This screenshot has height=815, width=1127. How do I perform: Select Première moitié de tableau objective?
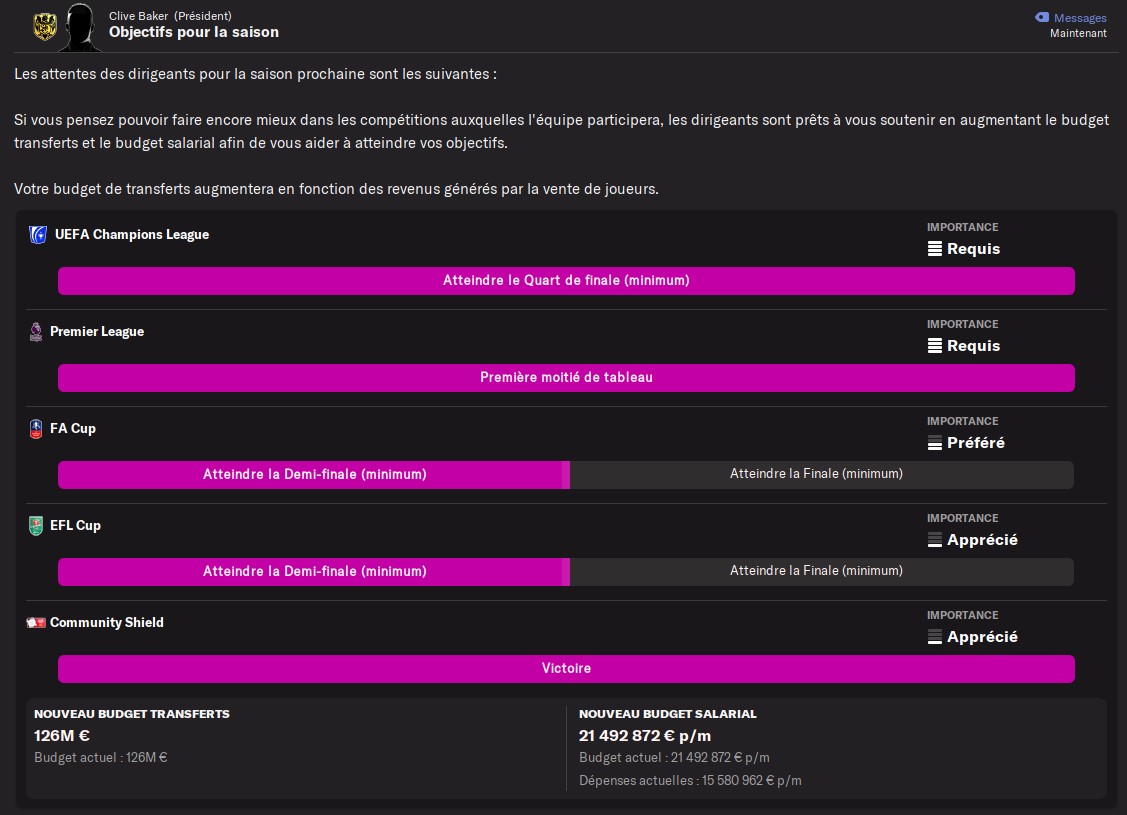566,378
